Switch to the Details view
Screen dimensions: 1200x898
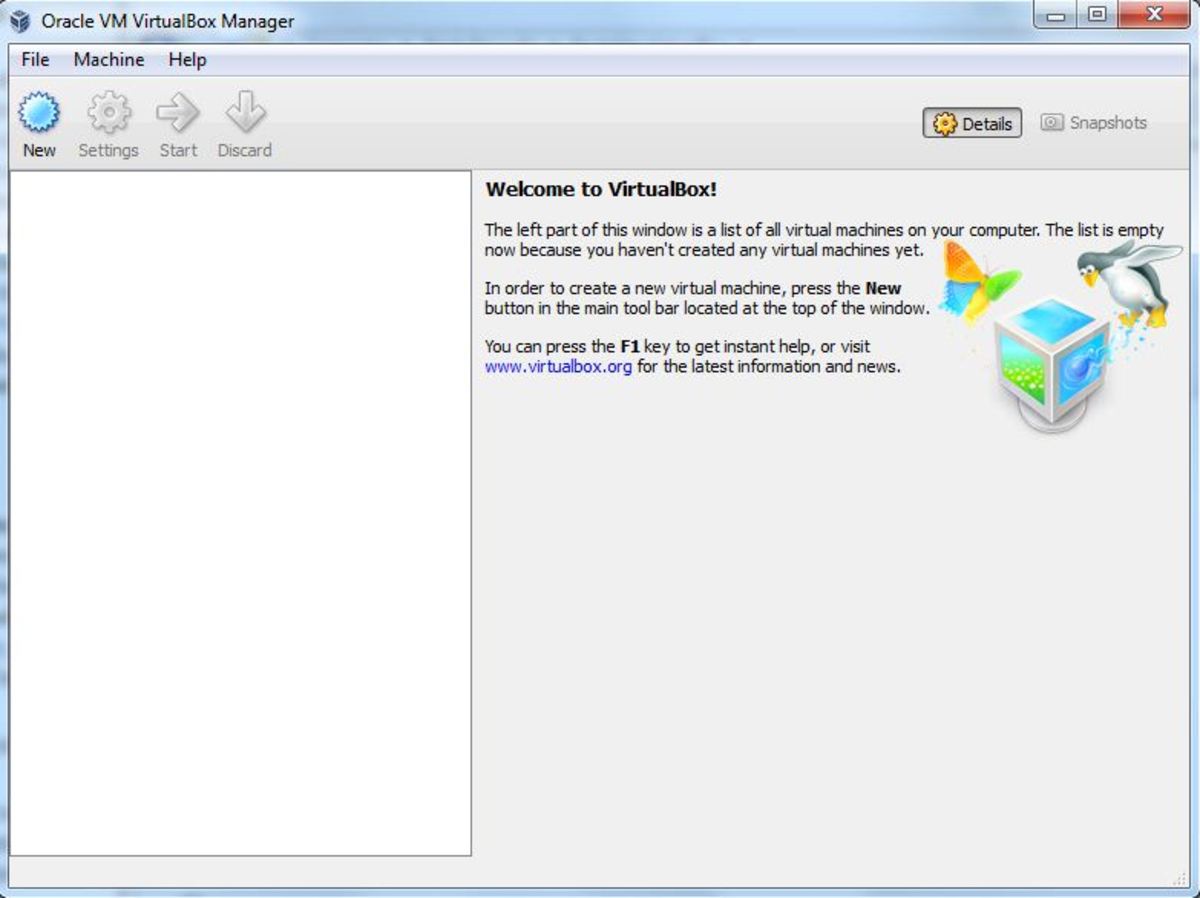click(972, 123)
